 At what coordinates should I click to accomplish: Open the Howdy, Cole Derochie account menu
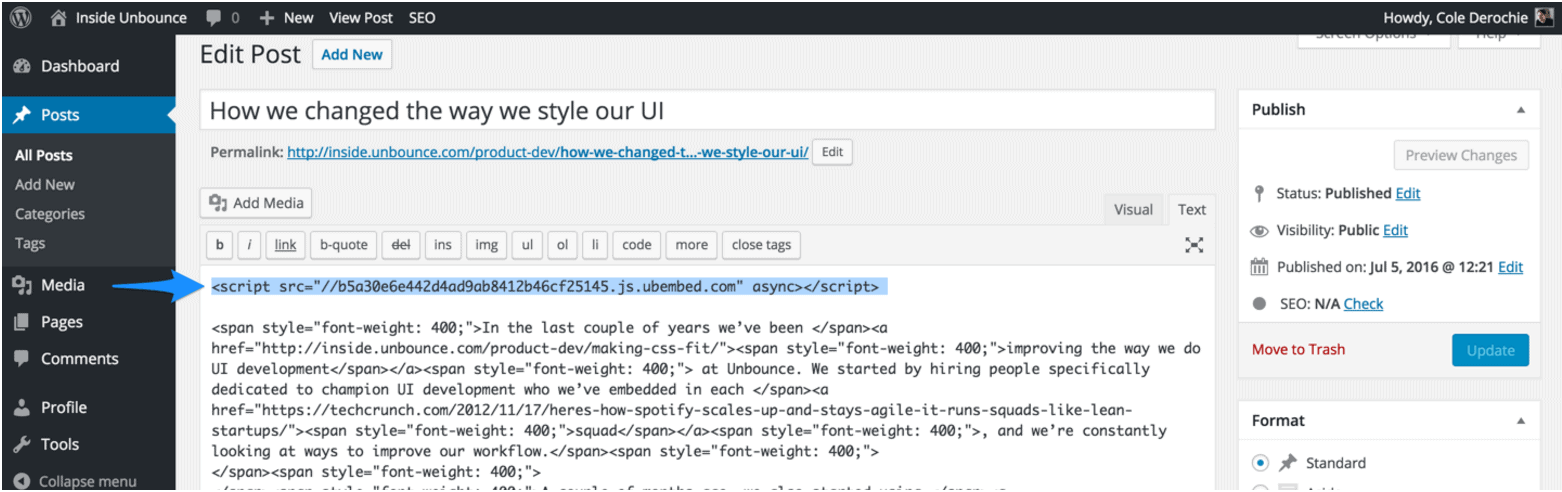(1470, 17)
